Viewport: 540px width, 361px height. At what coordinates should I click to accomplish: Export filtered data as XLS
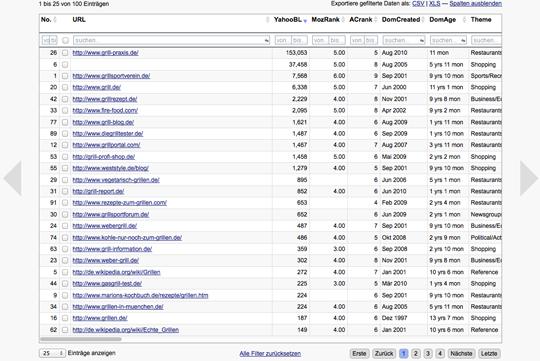tap(435, 3)
